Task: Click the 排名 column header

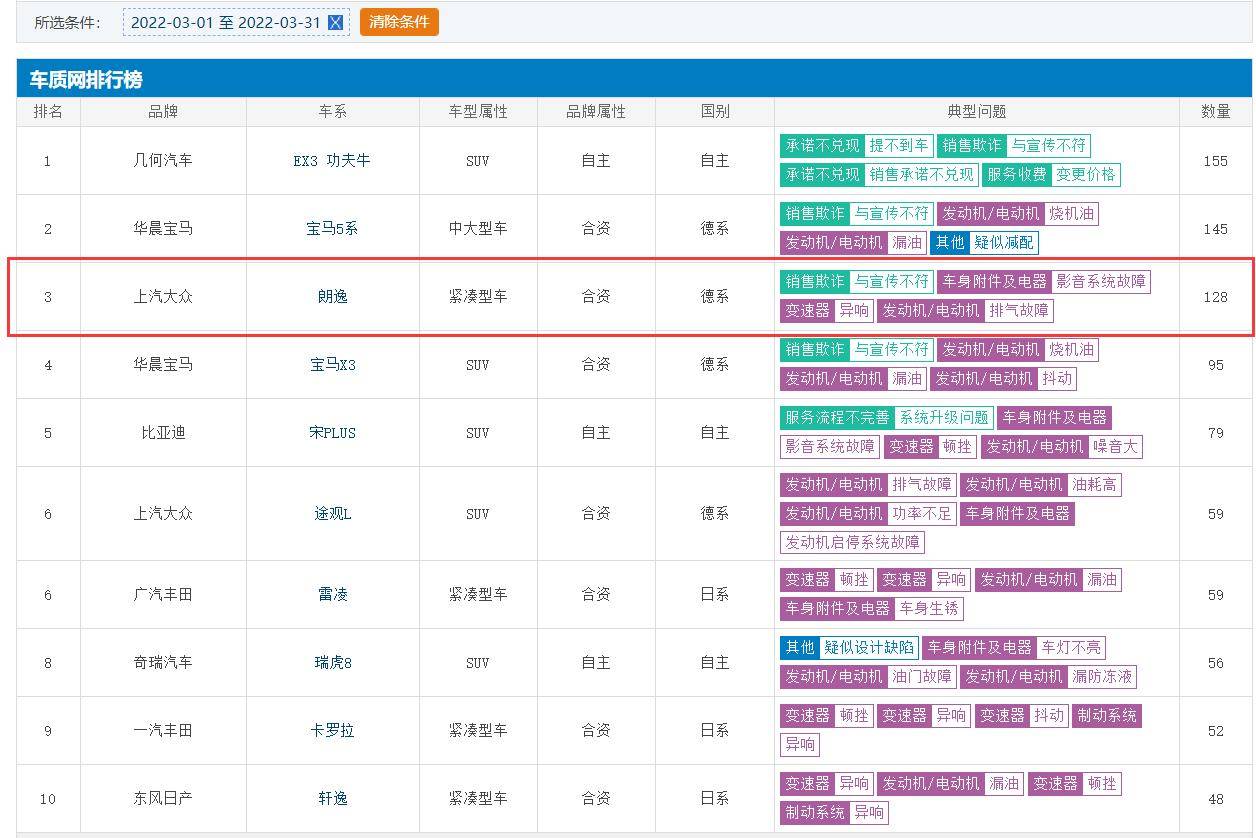Action: [48, 112]
